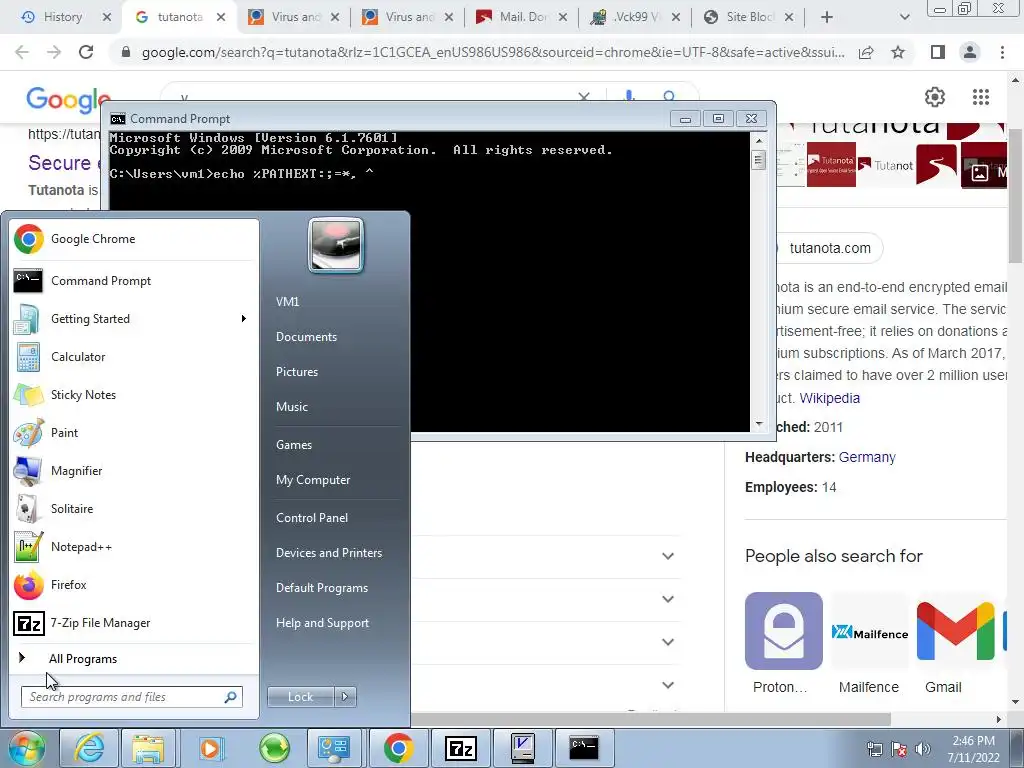Screen dimensions: 1024x768
Task: Click the 7-Zip taskbar icon
Action: click(461, 748)
